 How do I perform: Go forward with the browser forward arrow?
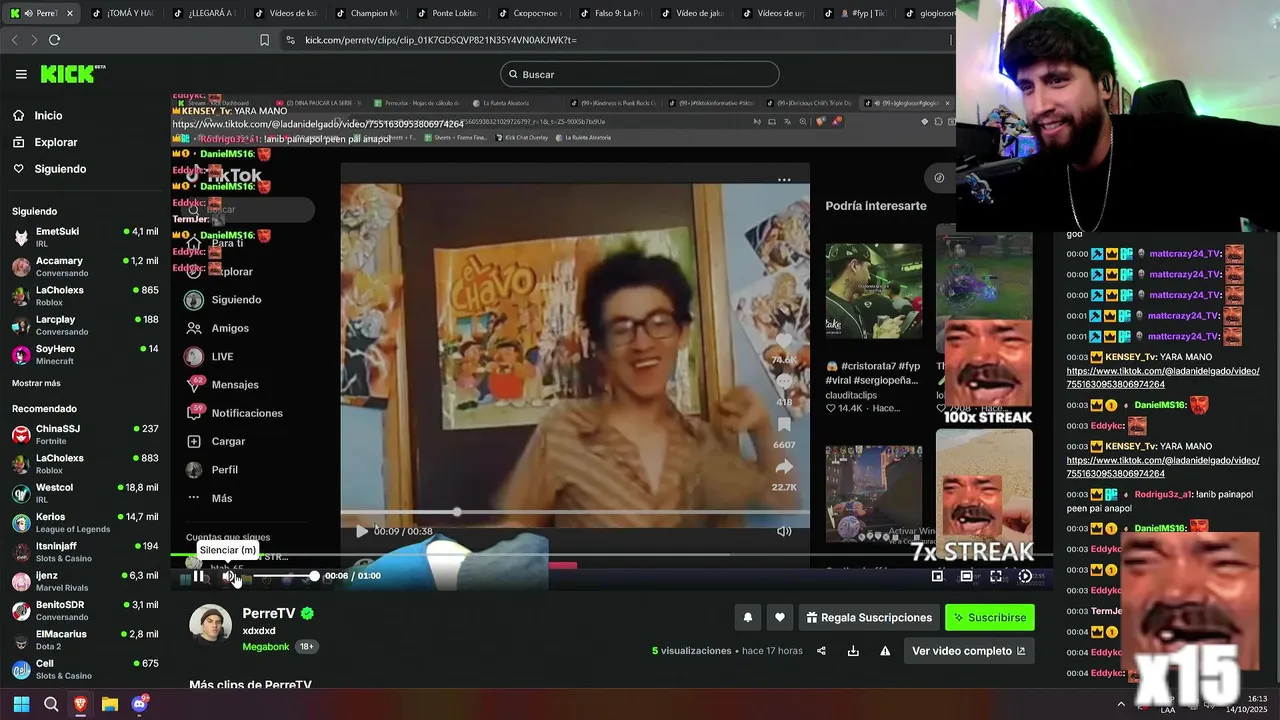click(34, 40)
